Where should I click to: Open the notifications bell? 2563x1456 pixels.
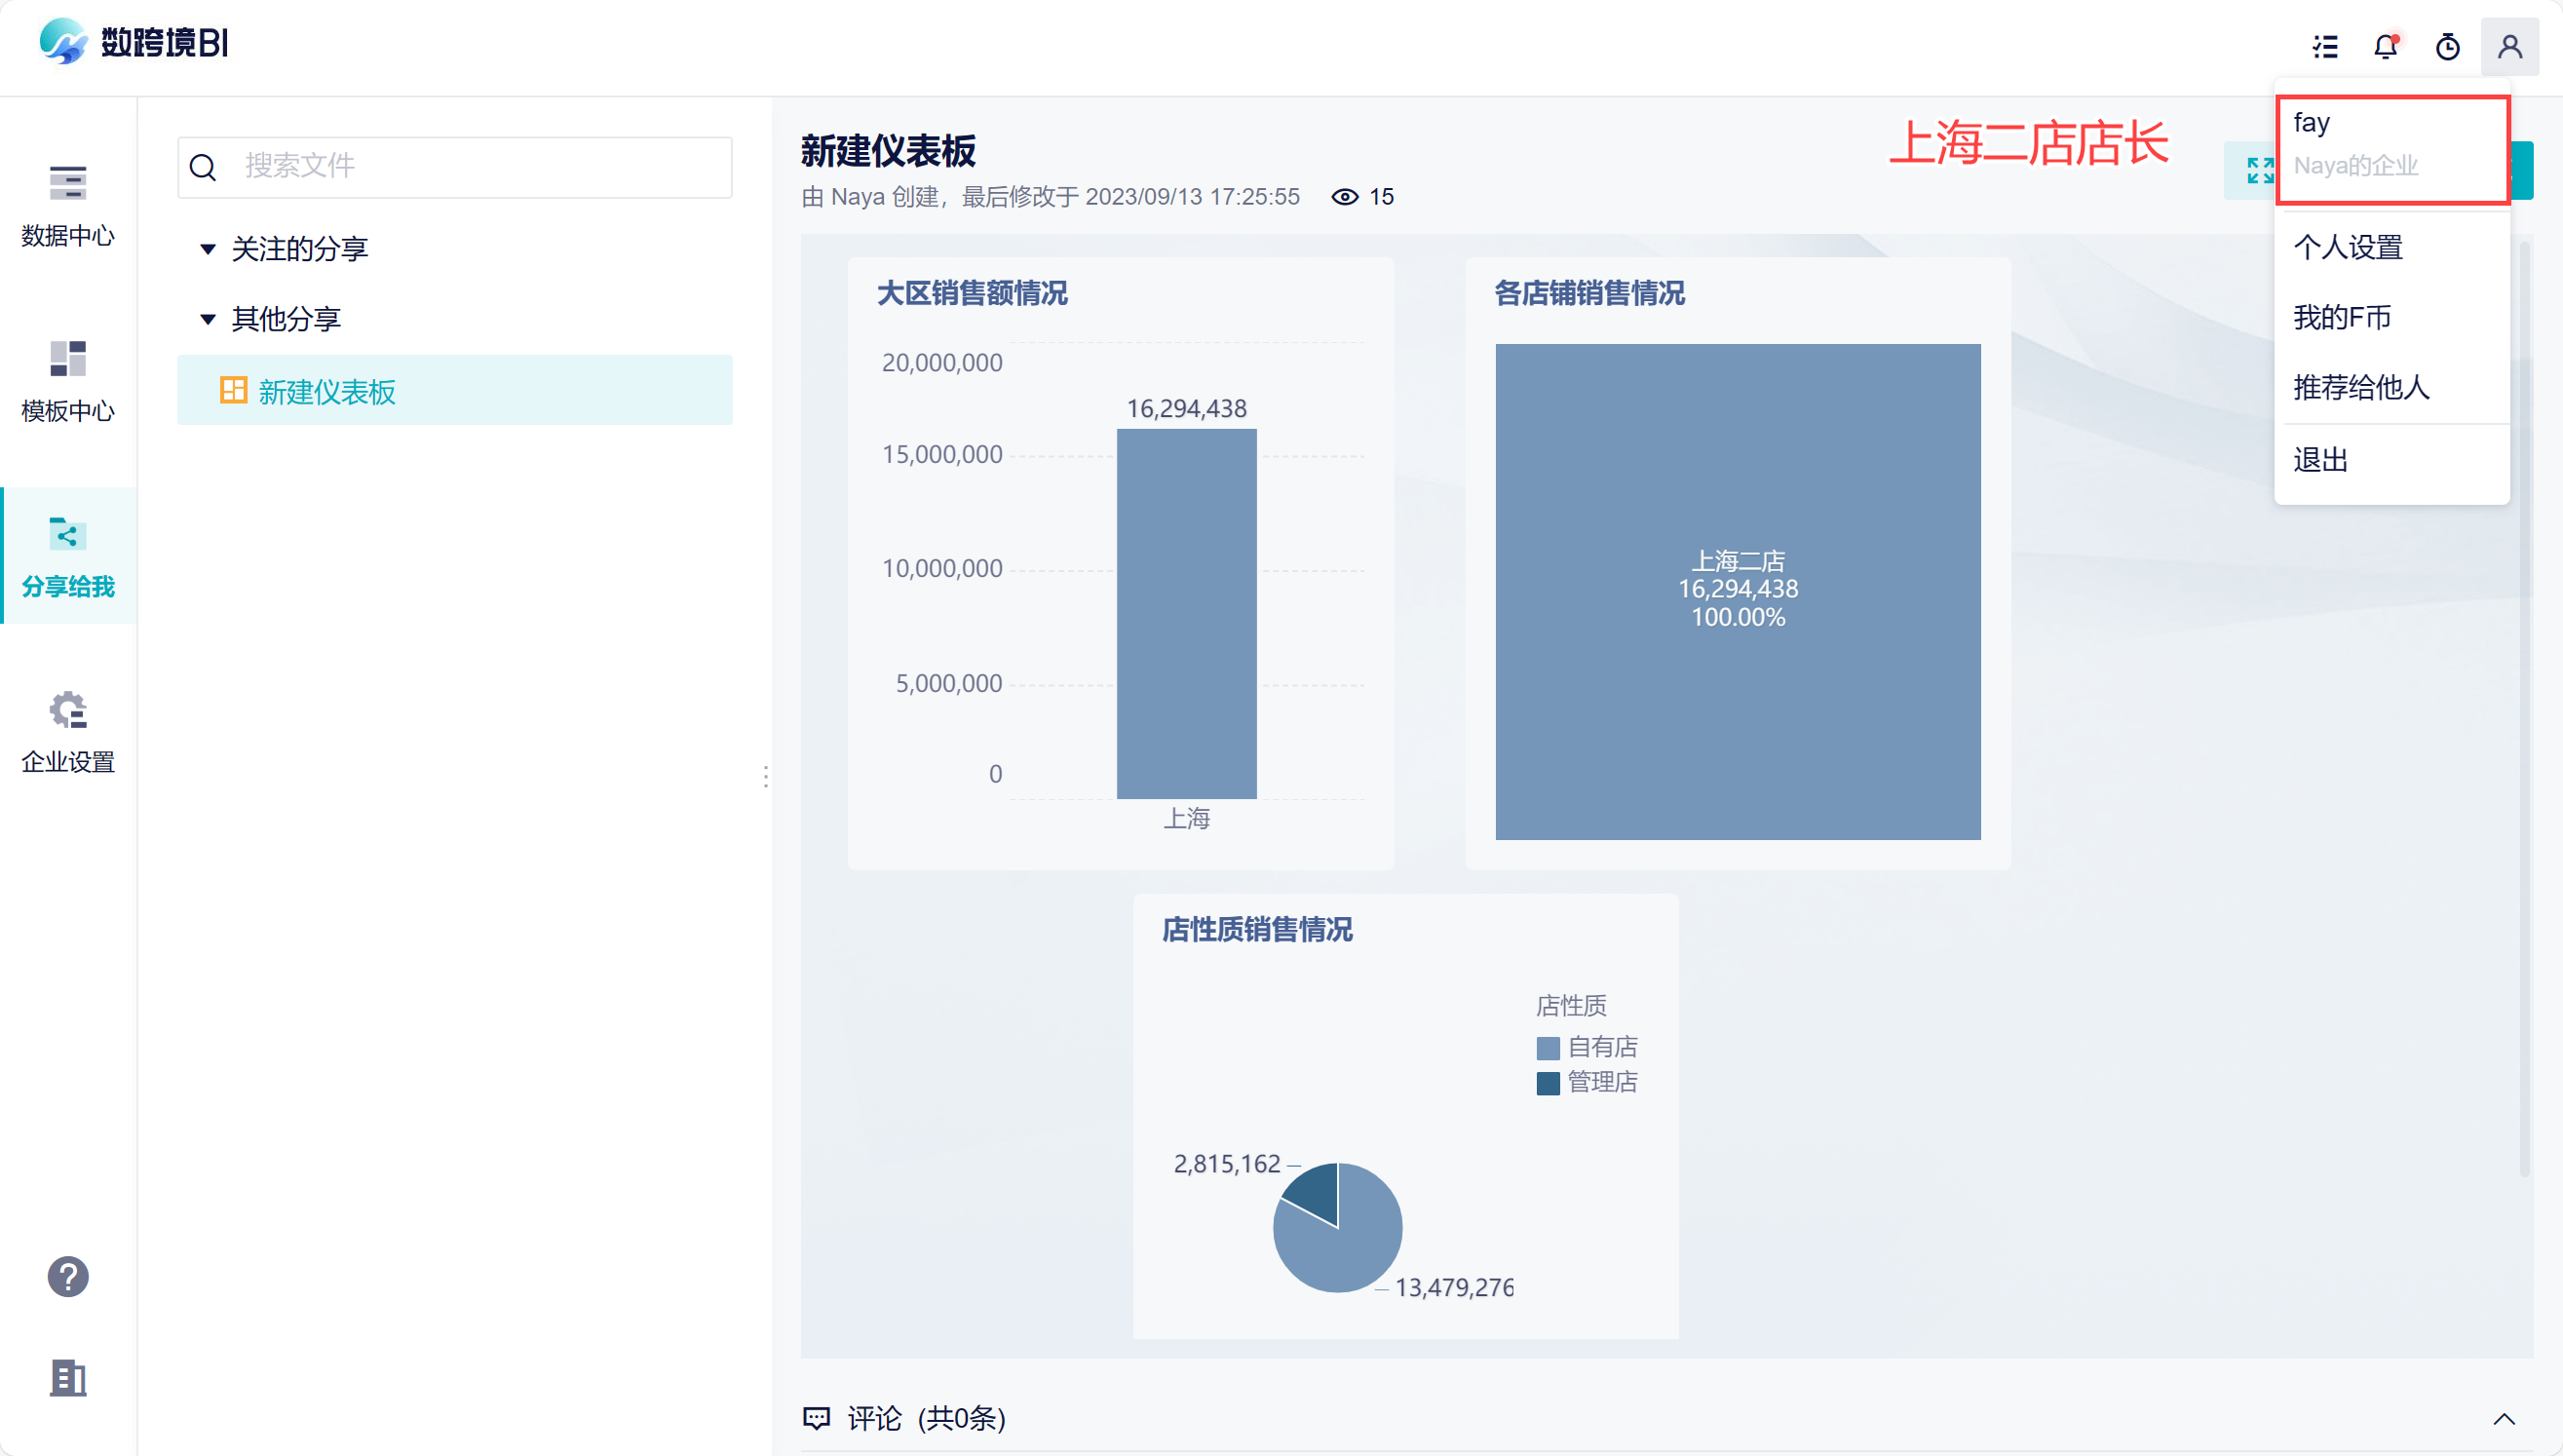2386,47
